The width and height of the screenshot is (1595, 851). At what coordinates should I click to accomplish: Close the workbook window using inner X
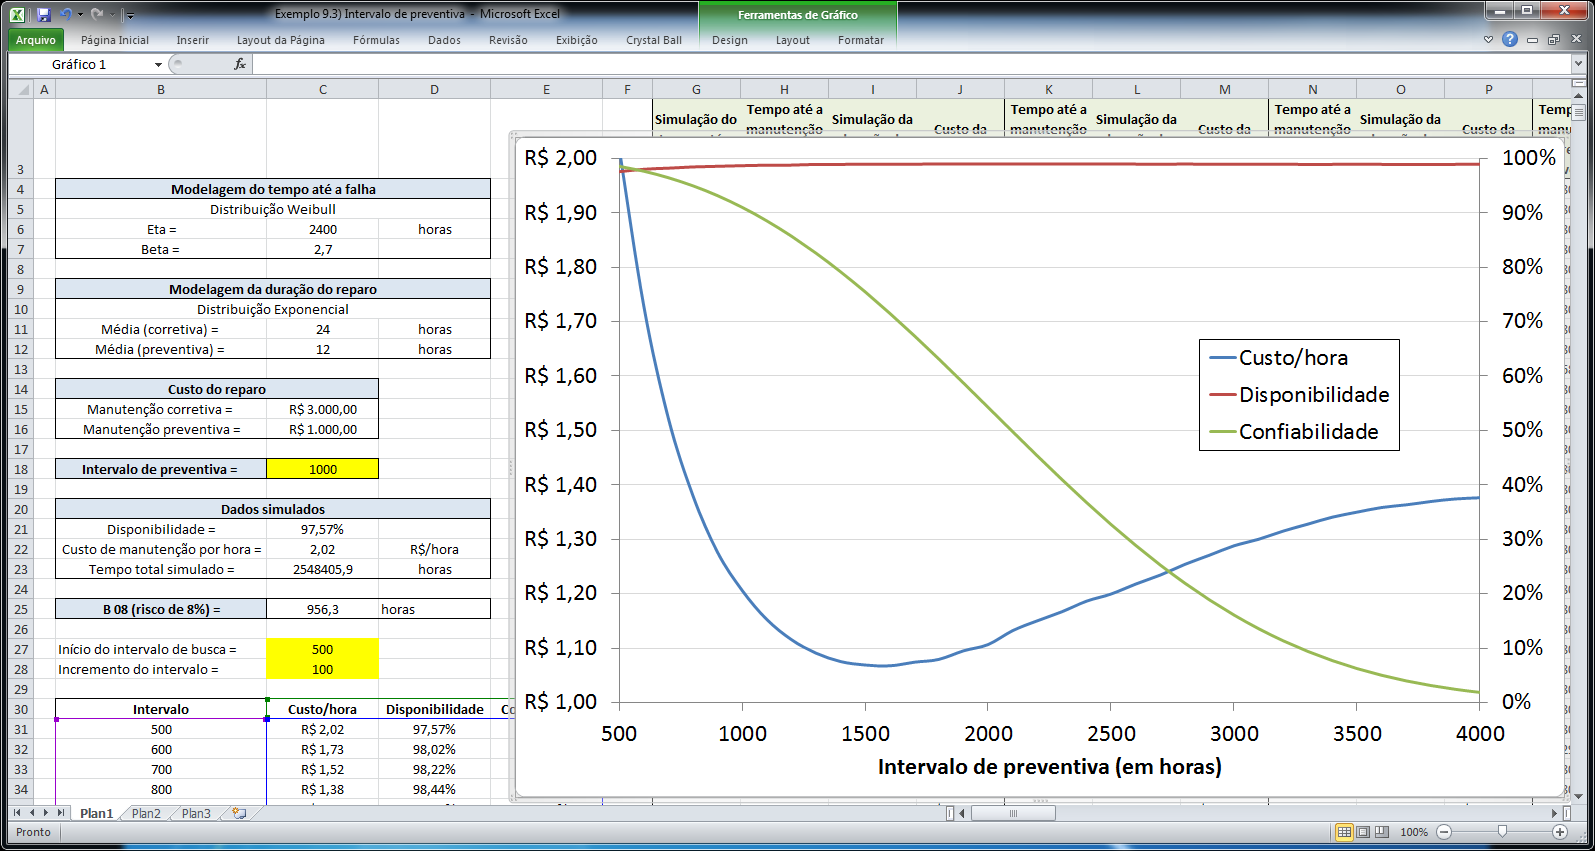(x=1577, y=40)
